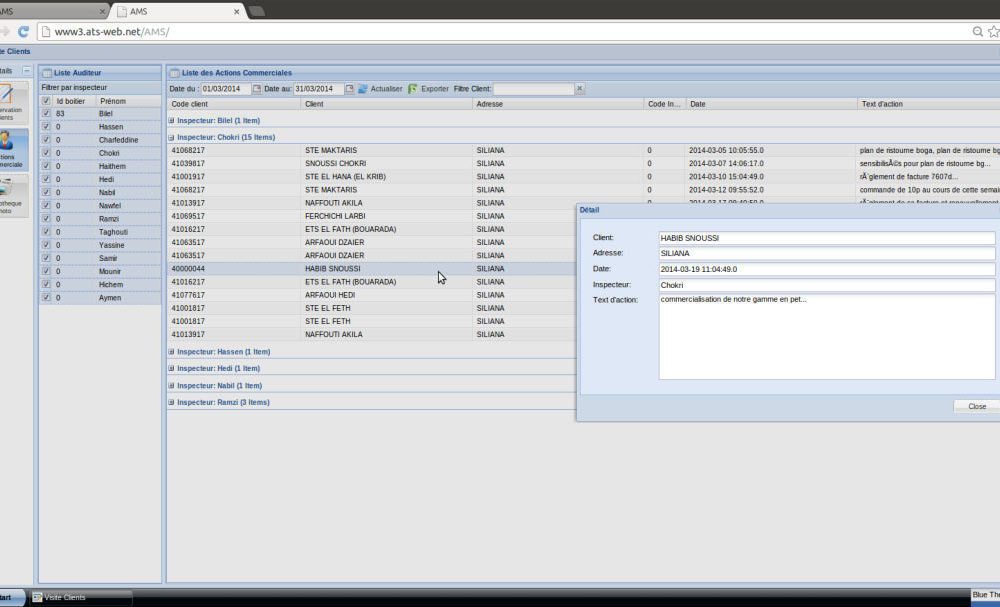This screenshot has height=607, width=1000.
Task: Clear the Filtre Client field with X icon
Action: pyautogui.click(x=579, y=89)
